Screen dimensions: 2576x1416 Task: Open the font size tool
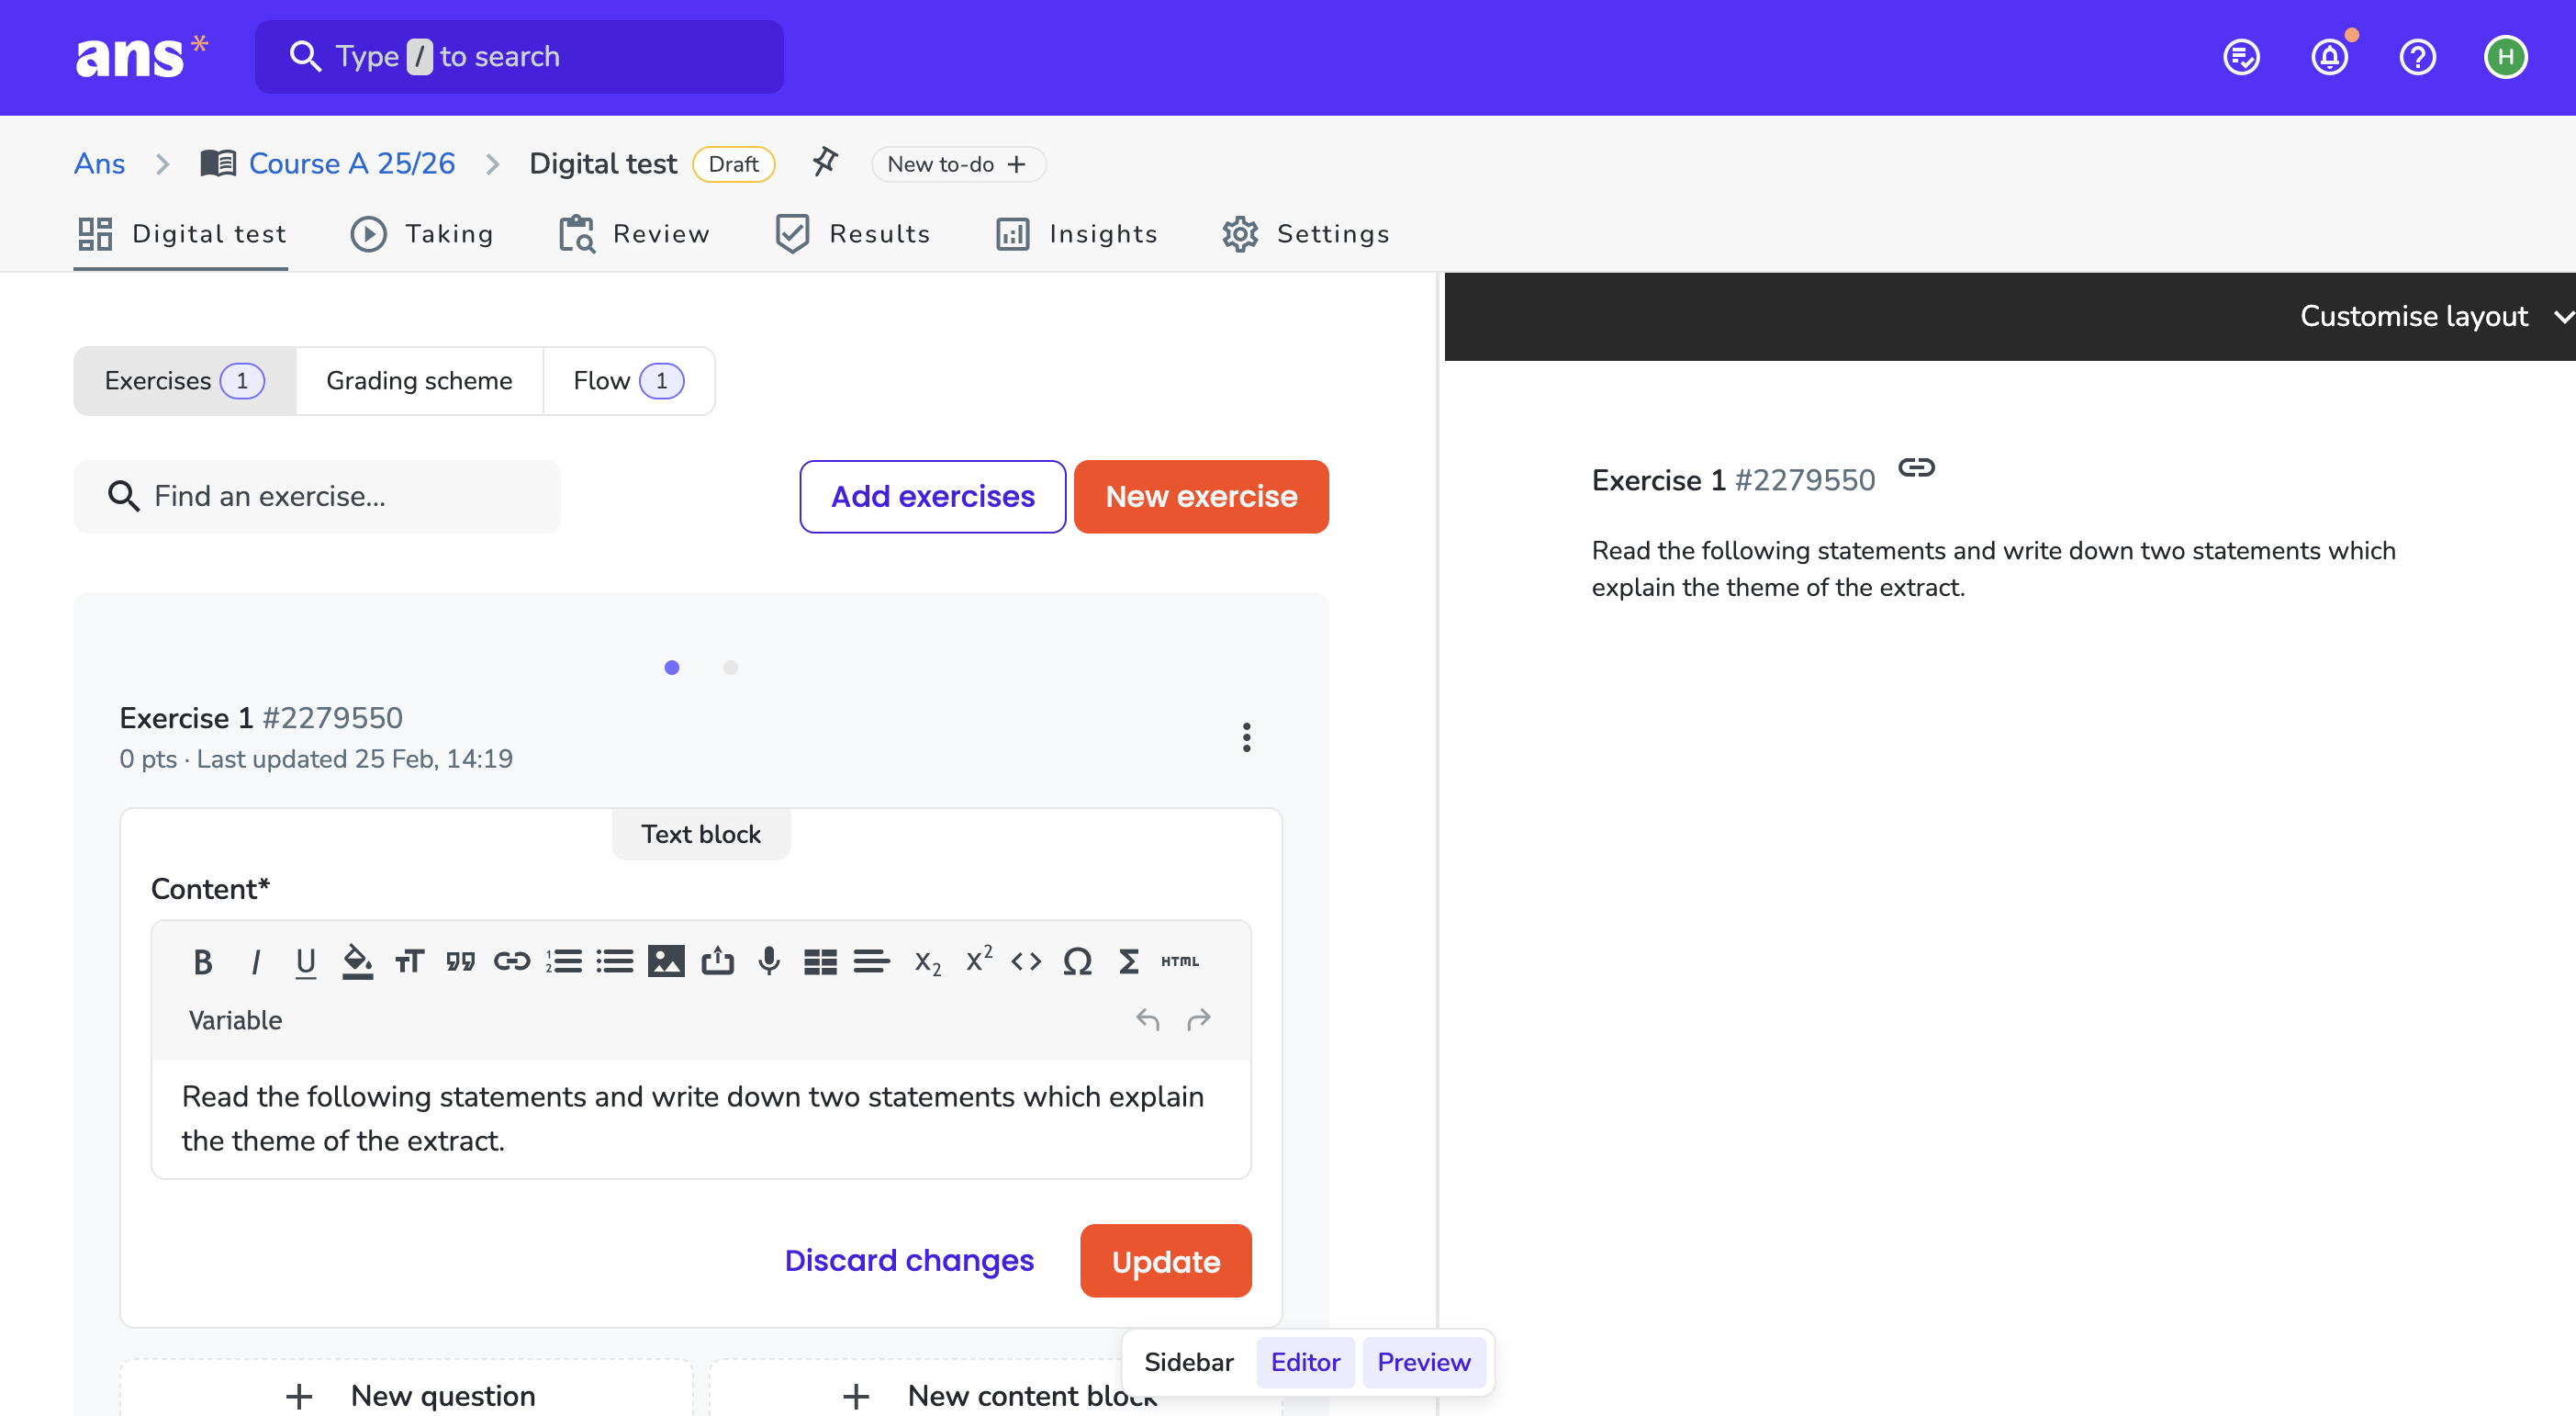pyautogui.click(x=409, y=961)
